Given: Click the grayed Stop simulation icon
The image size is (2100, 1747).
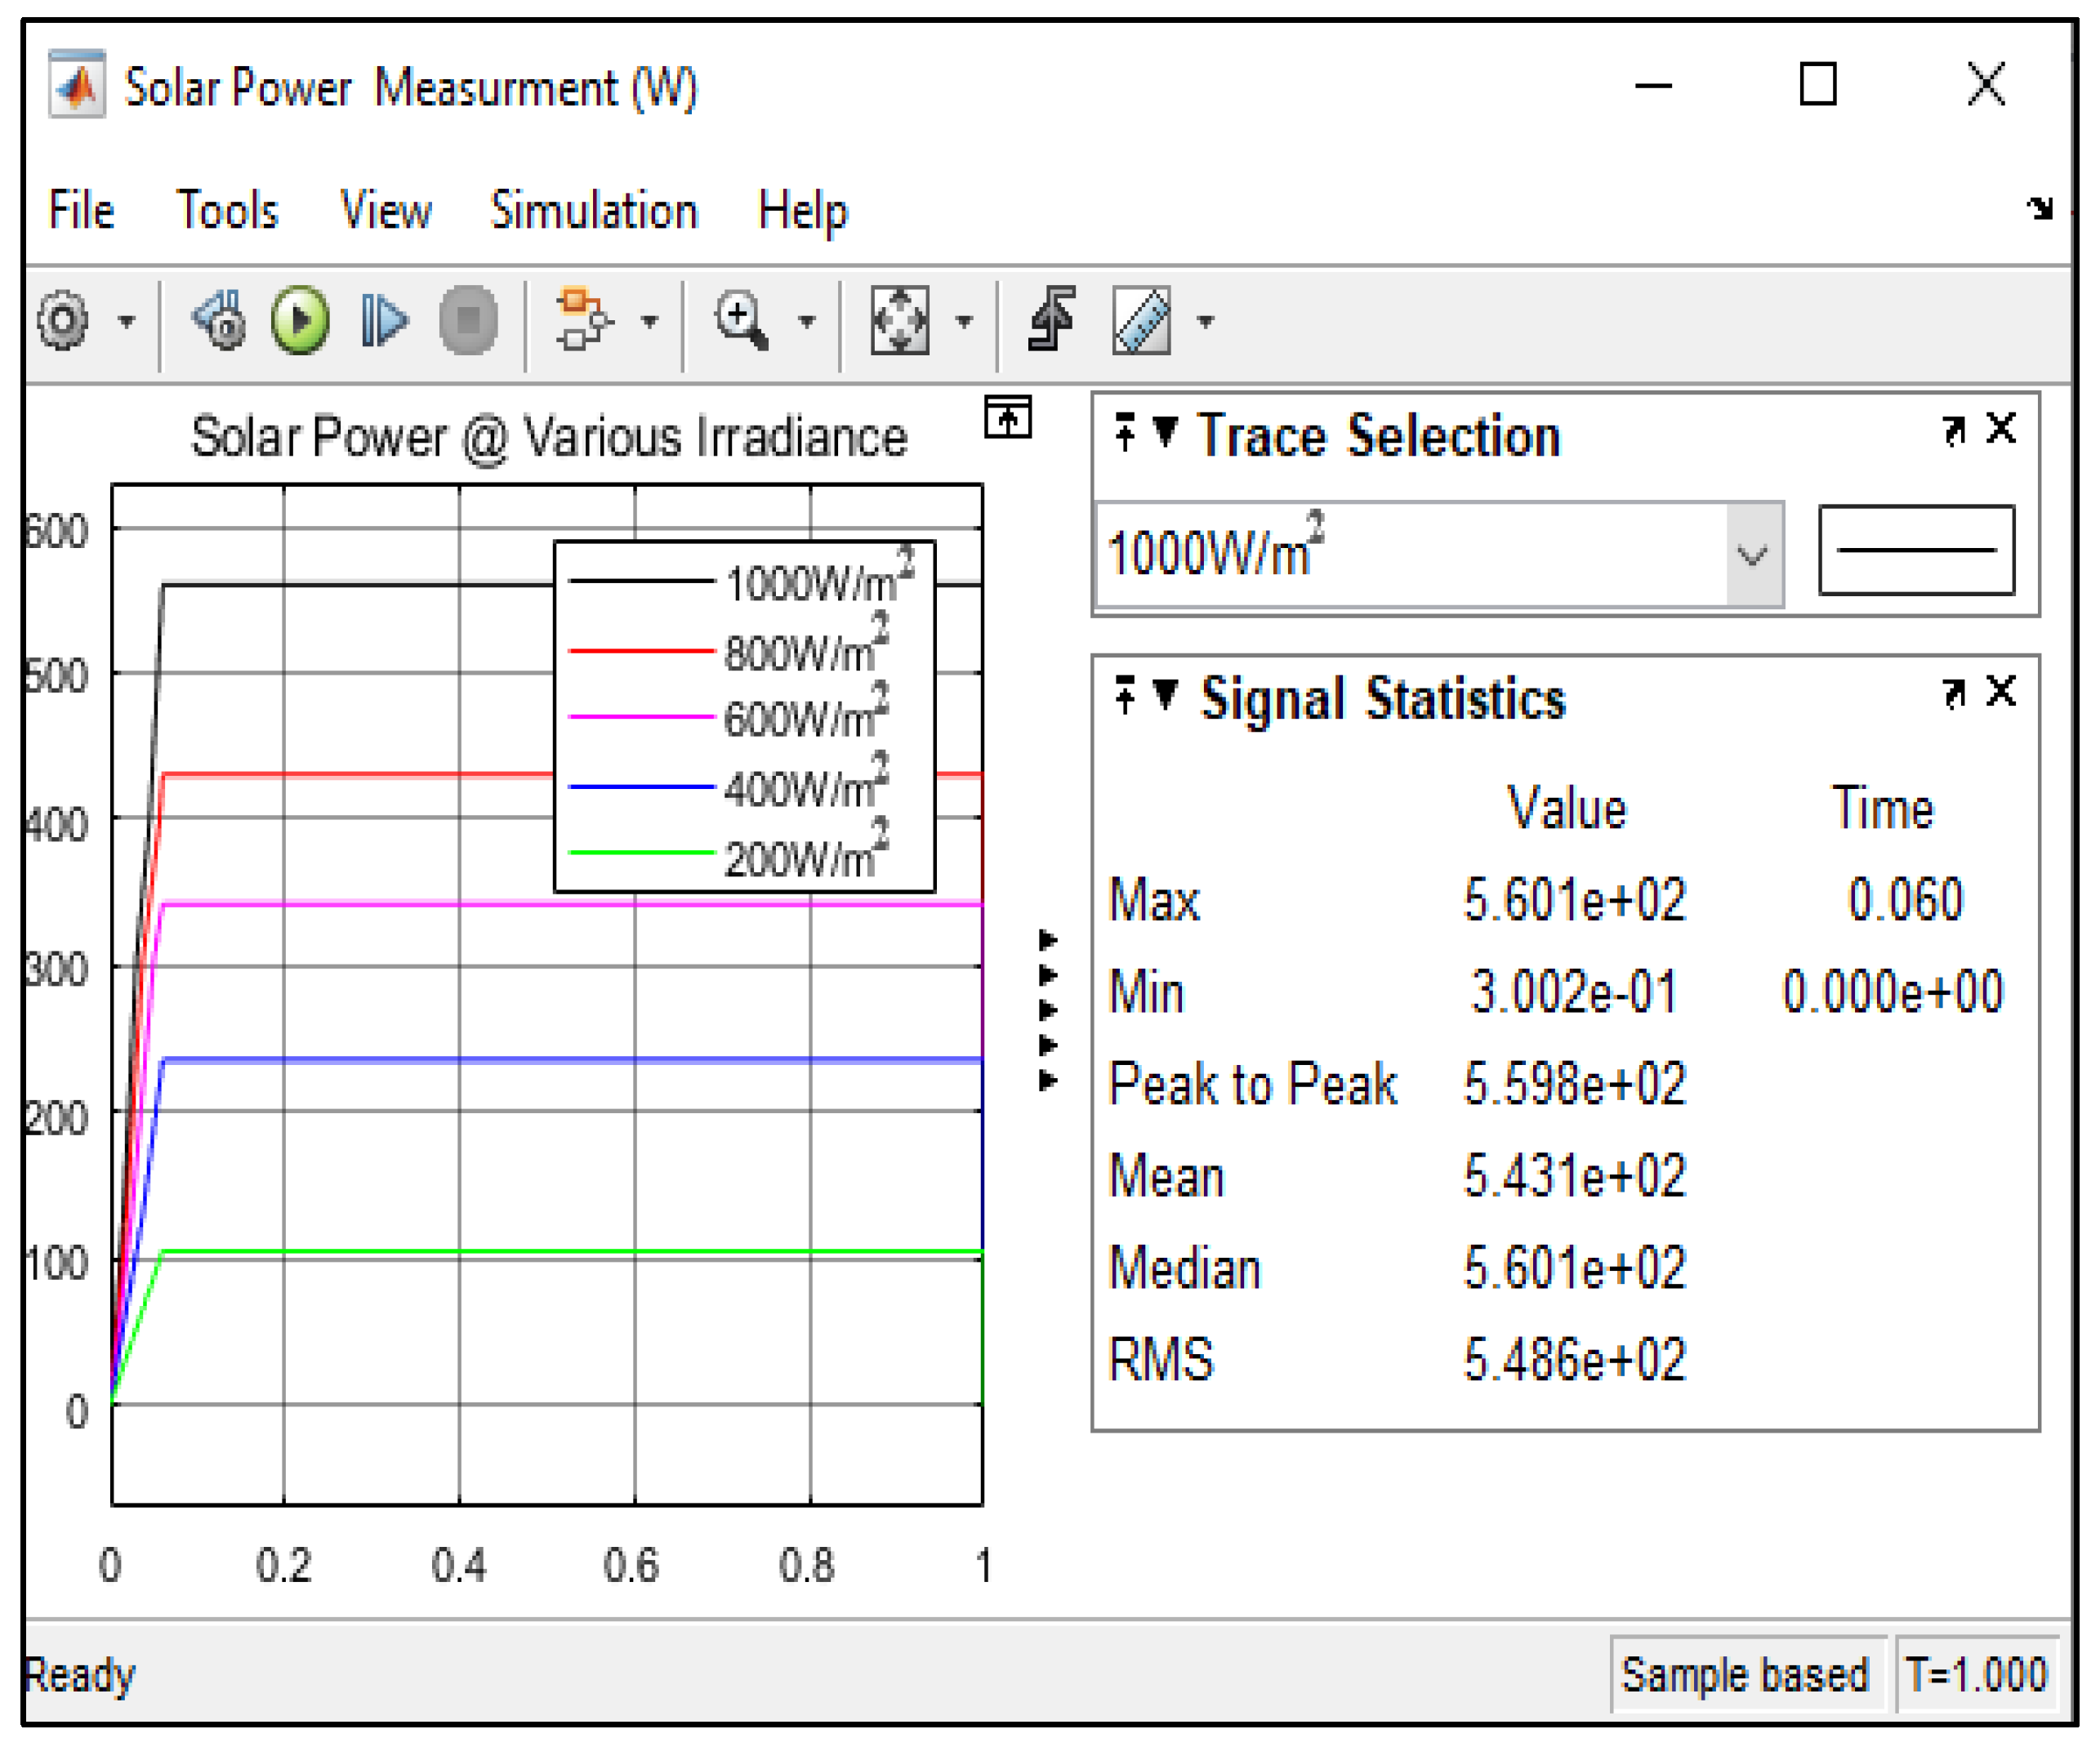Looking at the screenshot, I should pyautogui.click(x=468, y=321).
